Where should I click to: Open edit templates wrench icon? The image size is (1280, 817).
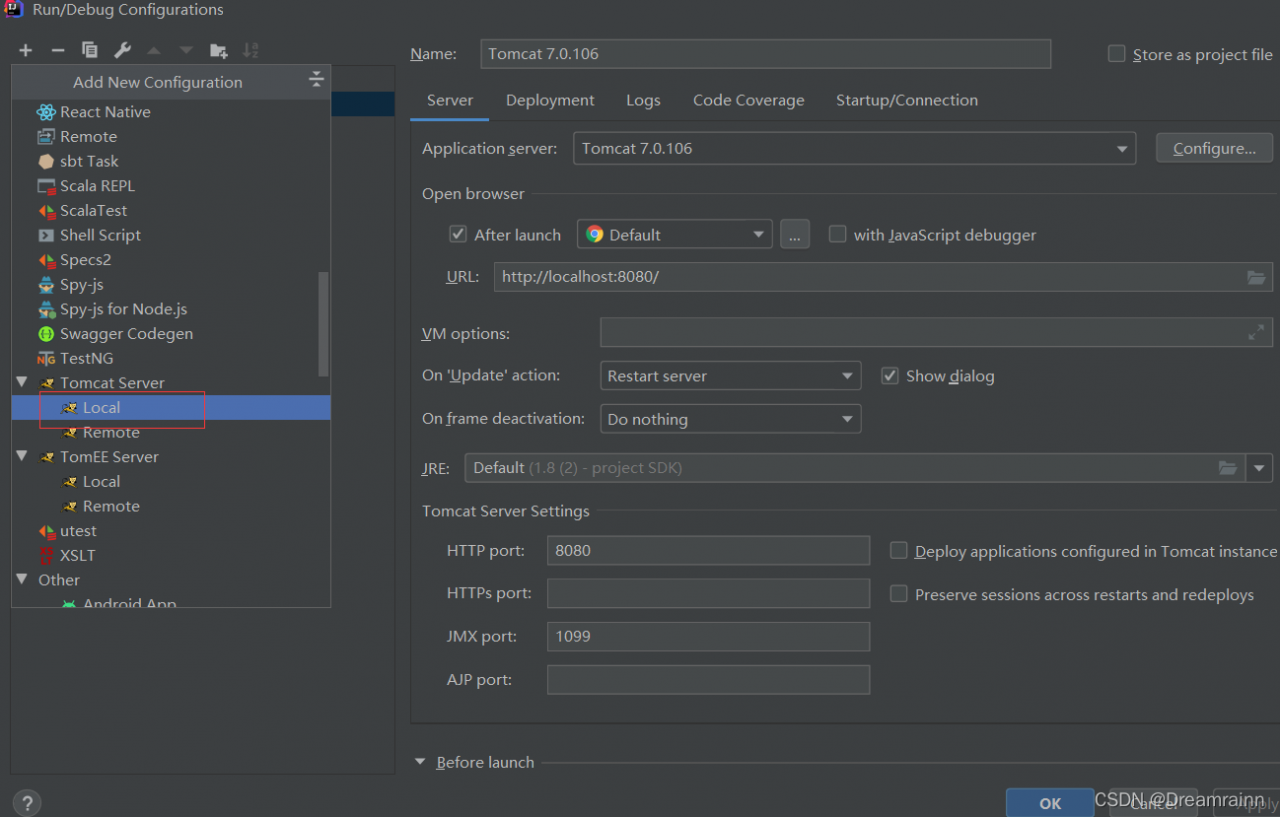(122, 50)
